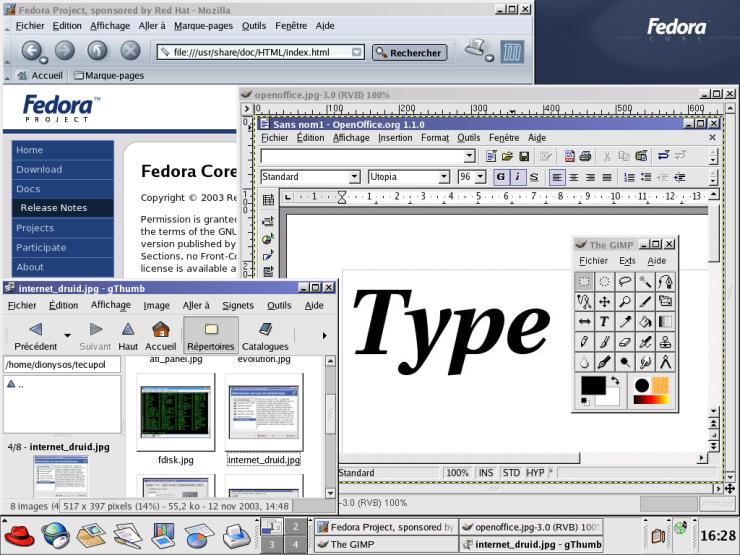This screenshot has height=555, width=740.
Task: Open Marque-pages menu in Mozilla menubar
Action: pyautogui.click(x=203, y=26)
